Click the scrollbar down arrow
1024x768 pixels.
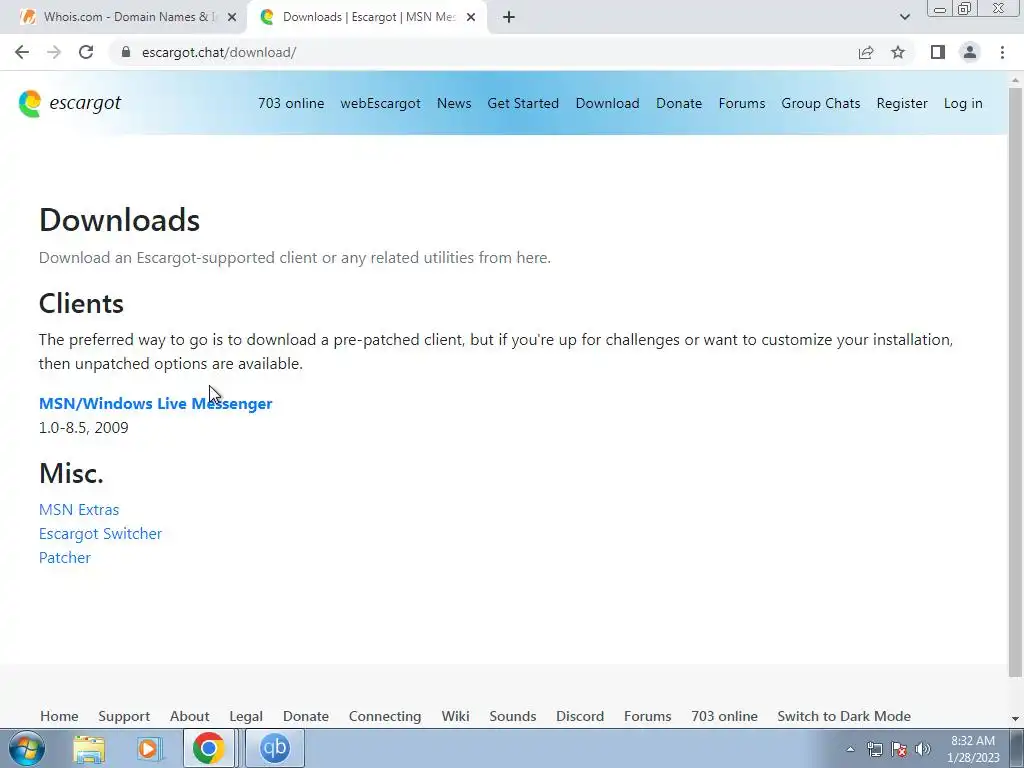(x=1016, y=719)
